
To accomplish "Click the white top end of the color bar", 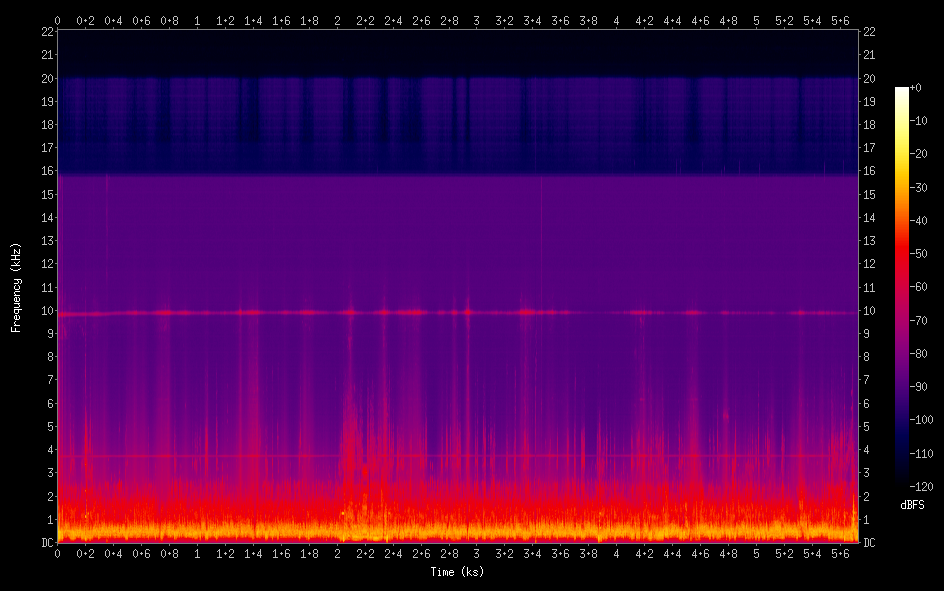I will pyautogui.click(x=902, y=90).
